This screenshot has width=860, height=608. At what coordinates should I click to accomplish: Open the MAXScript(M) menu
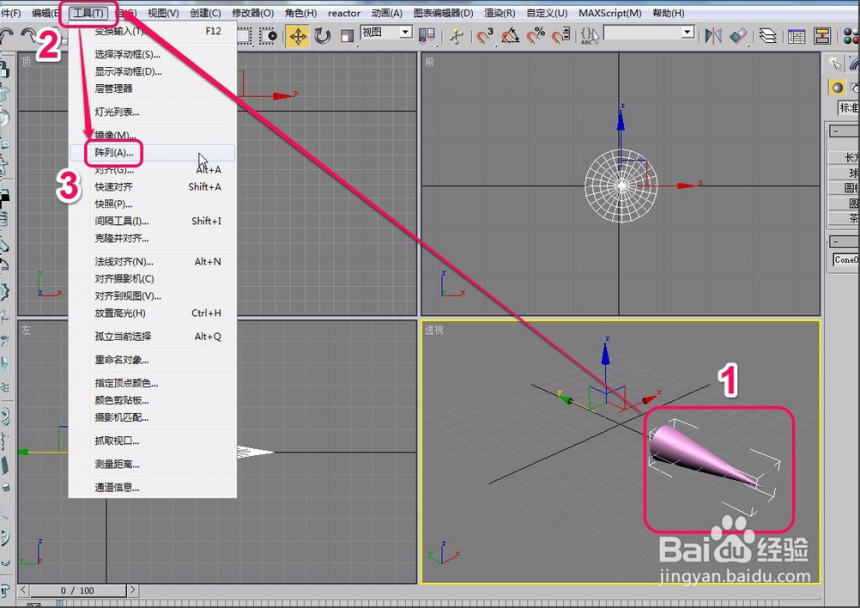(x=610, y=13)
